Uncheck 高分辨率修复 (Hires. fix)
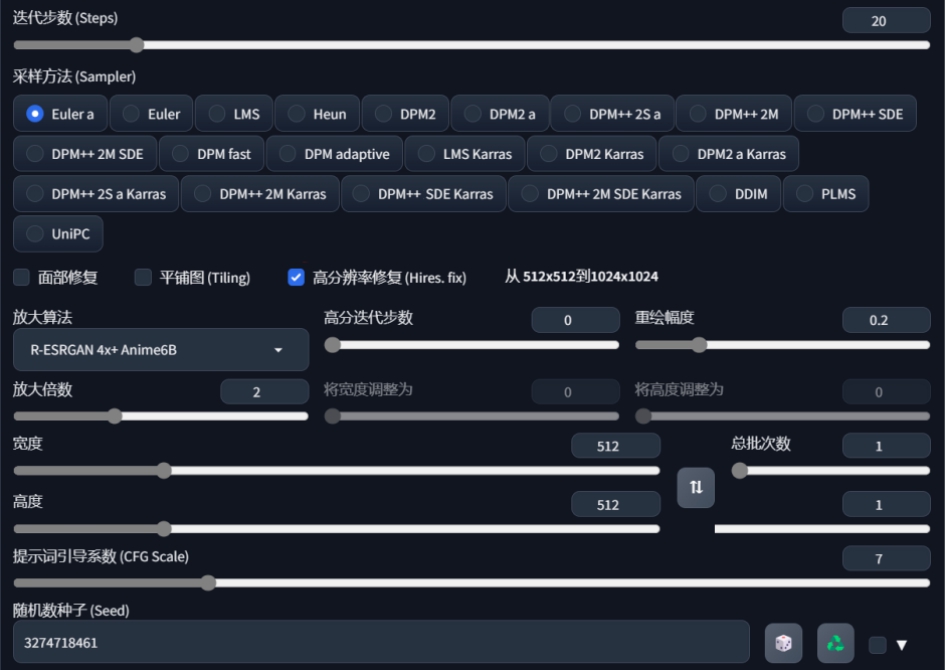This screenshot has height=670, width=946. coord(296,278)
